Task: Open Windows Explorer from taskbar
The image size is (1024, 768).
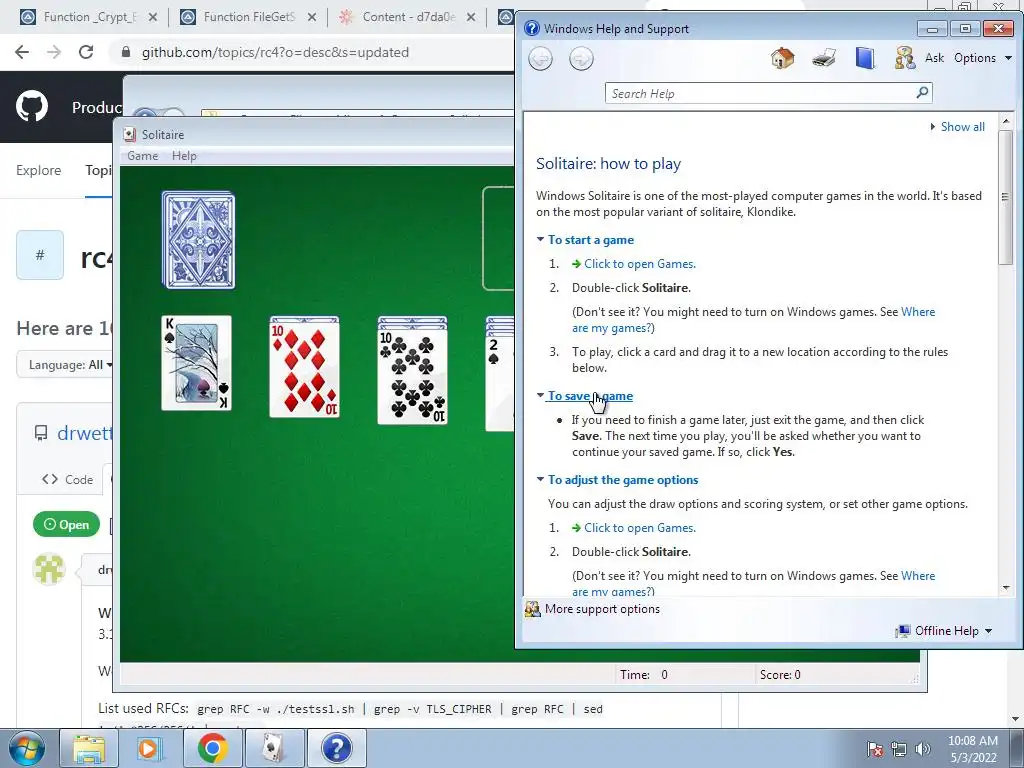Action: point(89,748)
